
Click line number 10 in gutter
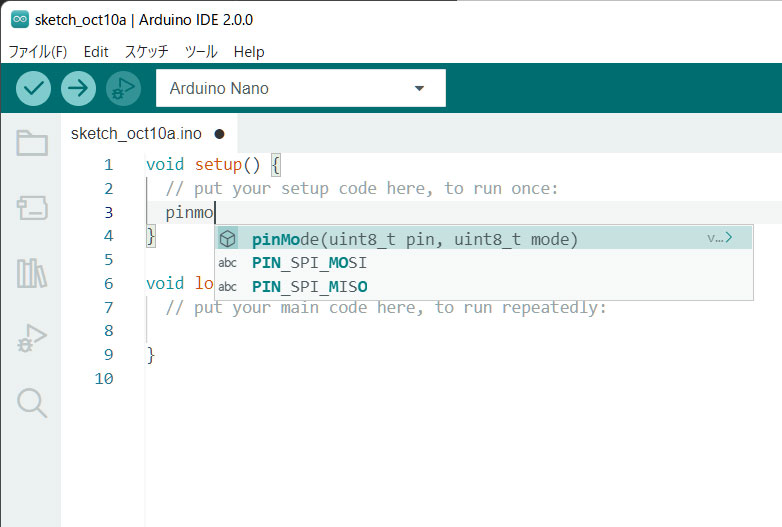(104, 379)
